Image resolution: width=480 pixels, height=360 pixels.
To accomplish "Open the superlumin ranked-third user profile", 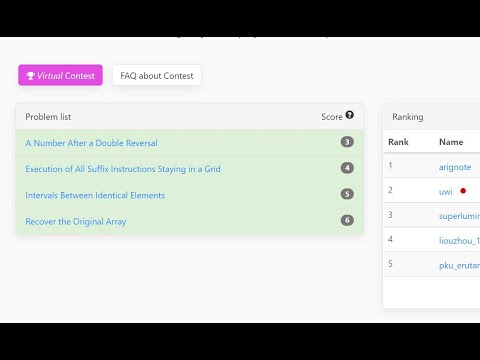I will pyautogui.click(x=459, y=216).
